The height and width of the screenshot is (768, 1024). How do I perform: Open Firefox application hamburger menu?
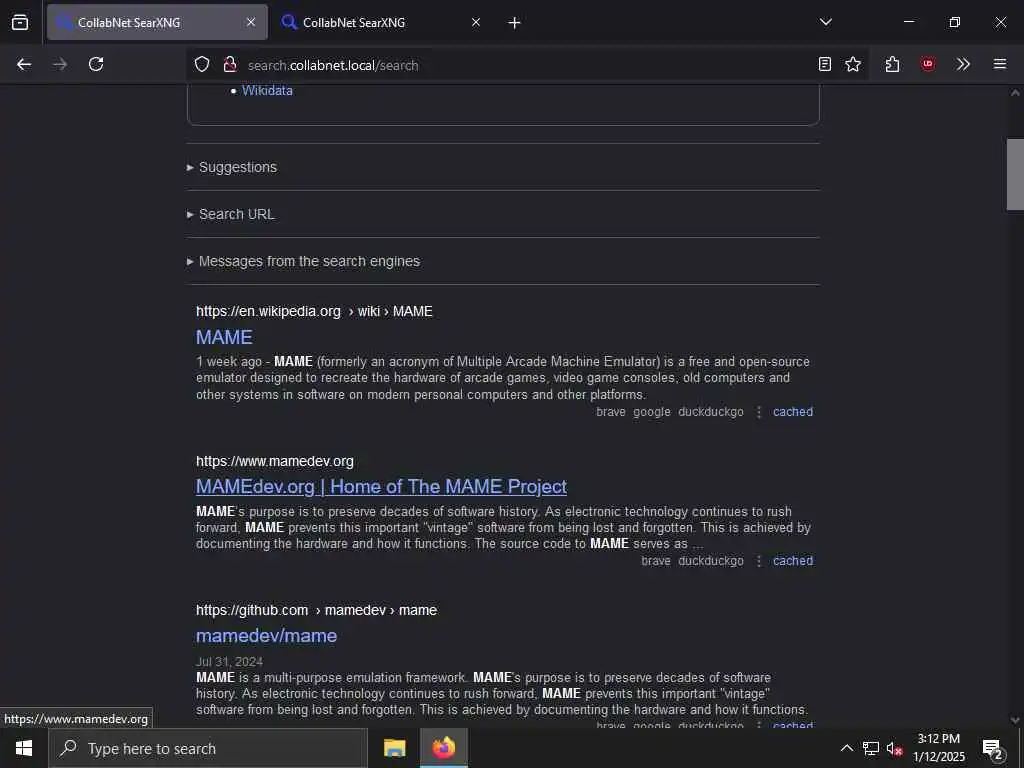tap(1000, 64)
